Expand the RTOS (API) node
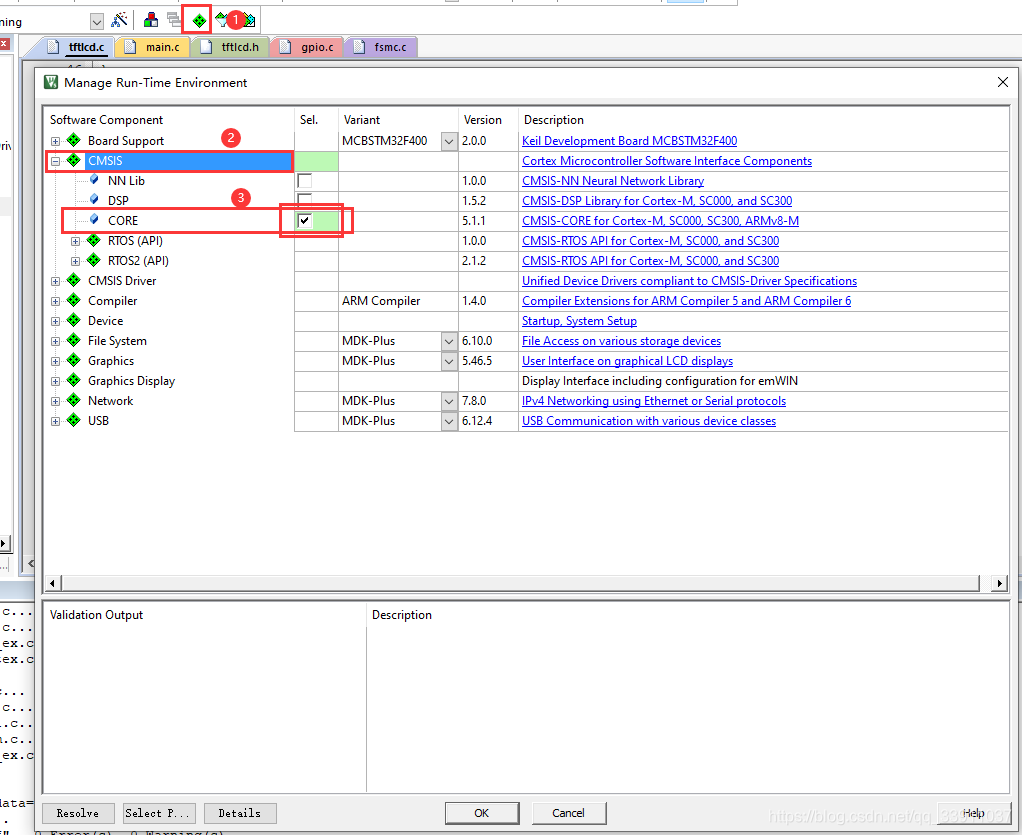 76,241
